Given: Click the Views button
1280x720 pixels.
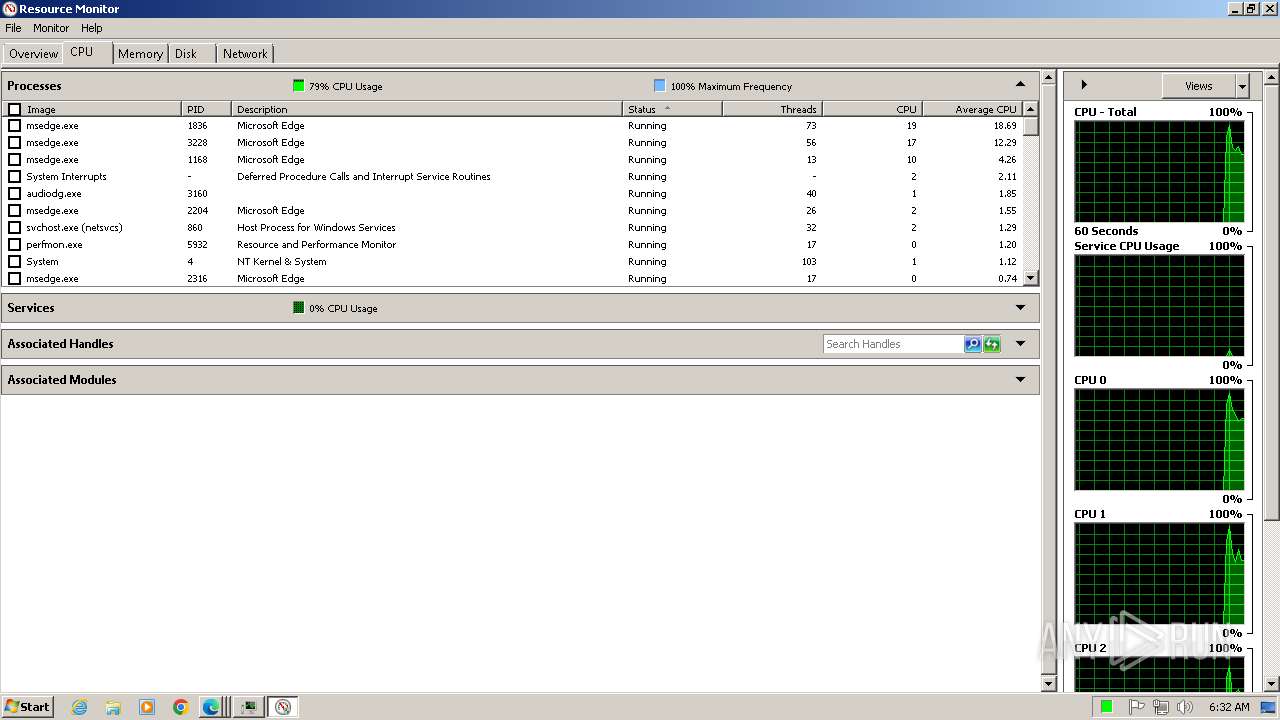Looking at the screenshot, I should 1198,86.
